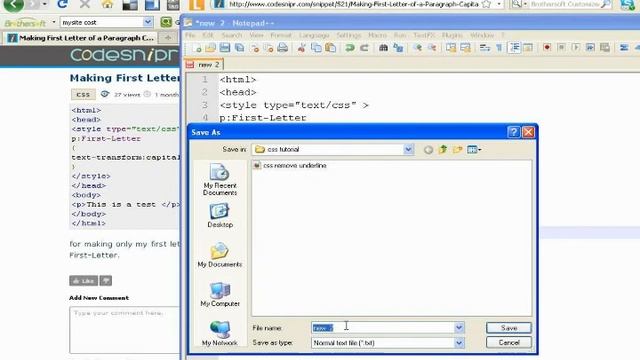Click the Redo arrow in Notepad++ toolbar
The height and width of the screenshot is (360, 640).
[x=364, y=48]
